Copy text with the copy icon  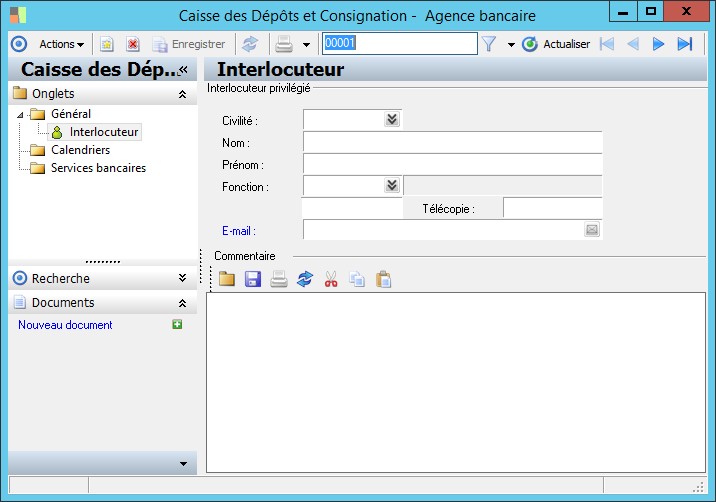(x=357, y=279)
